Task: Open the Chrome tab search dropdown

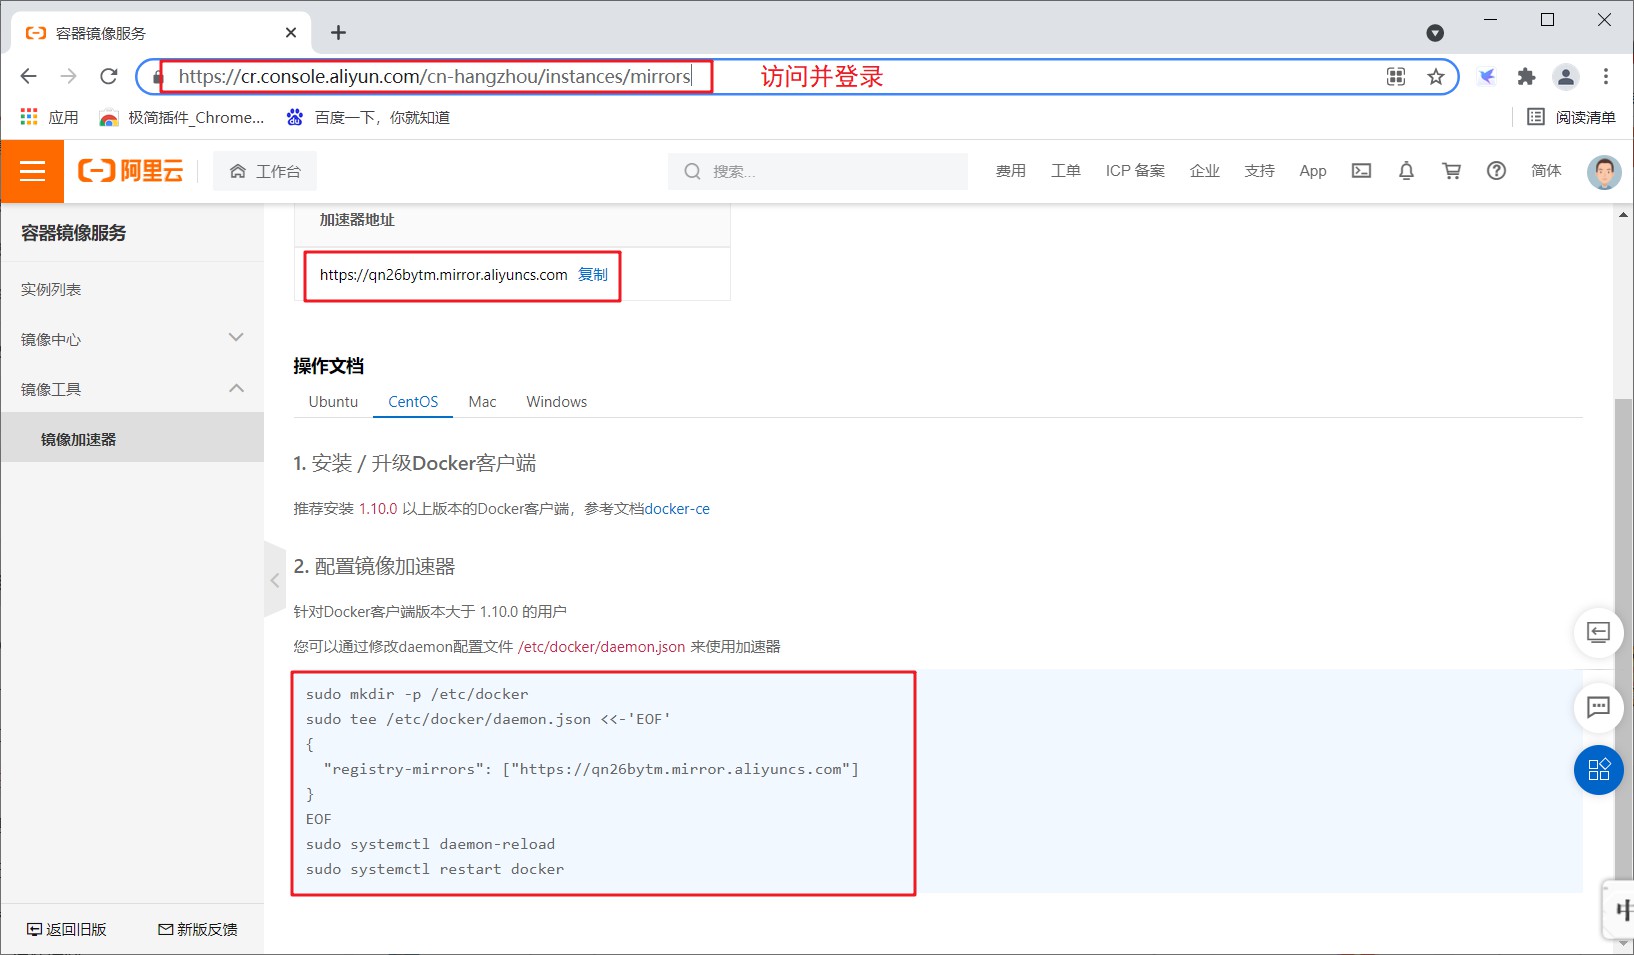Action: (1435, 33)
